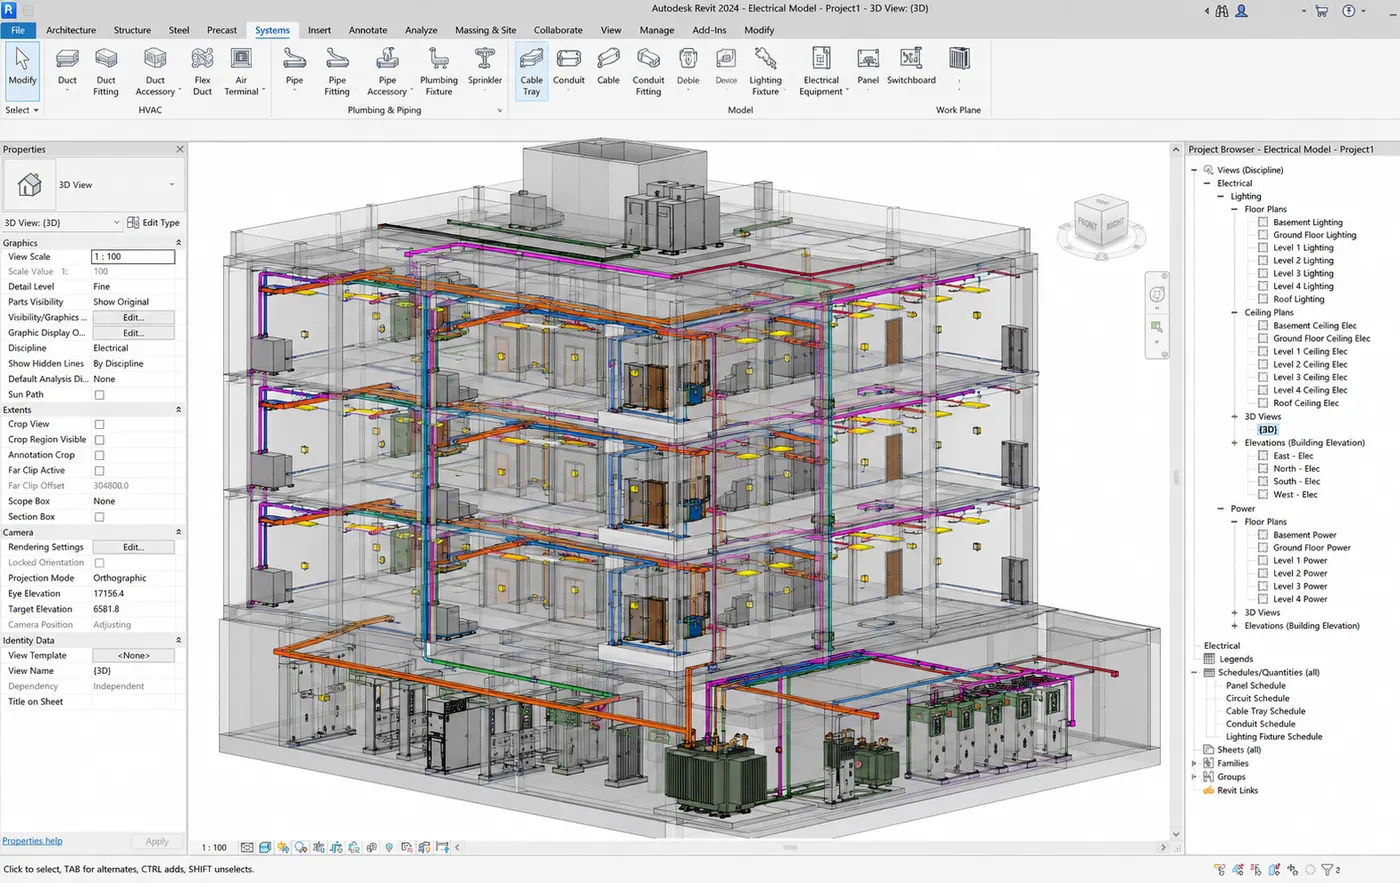Select Panel Schedule in Project Browser
Screen dimensions: 1400x883
(x=1256, y=686)
